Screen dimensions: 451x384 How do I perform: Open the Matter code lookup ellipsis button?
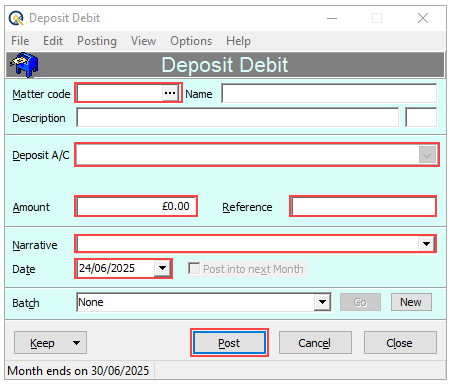coord(170,93)
